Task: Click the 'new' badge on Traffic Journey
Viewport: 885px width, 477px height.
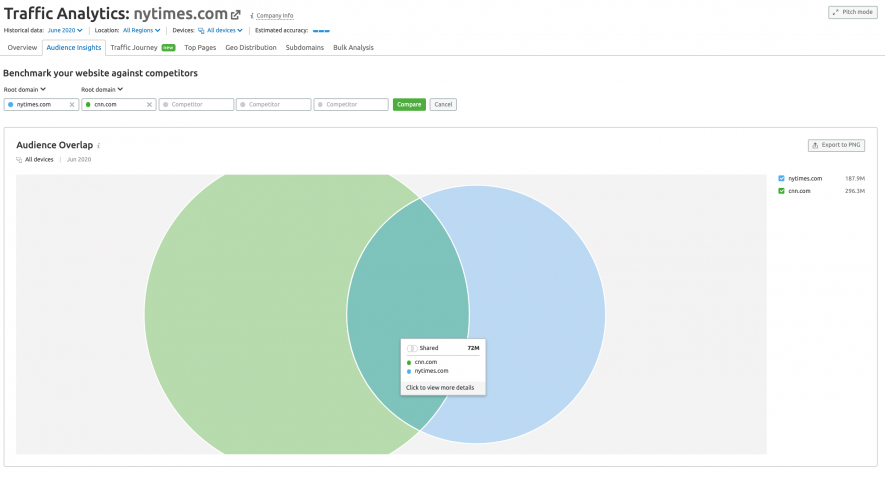Action: [x=168, y=48]
